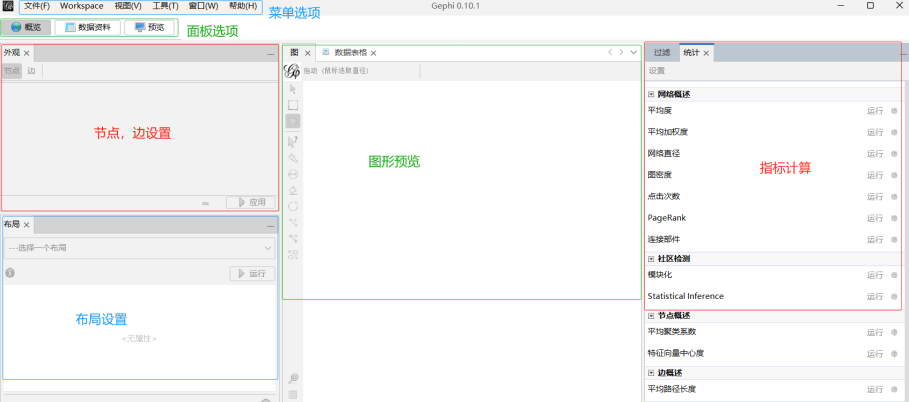Image resolution: width=909 pixels, height=402 pixels.
Task: Click the magnifier icon at toolbar bottom
Action: tap(292, 379)
